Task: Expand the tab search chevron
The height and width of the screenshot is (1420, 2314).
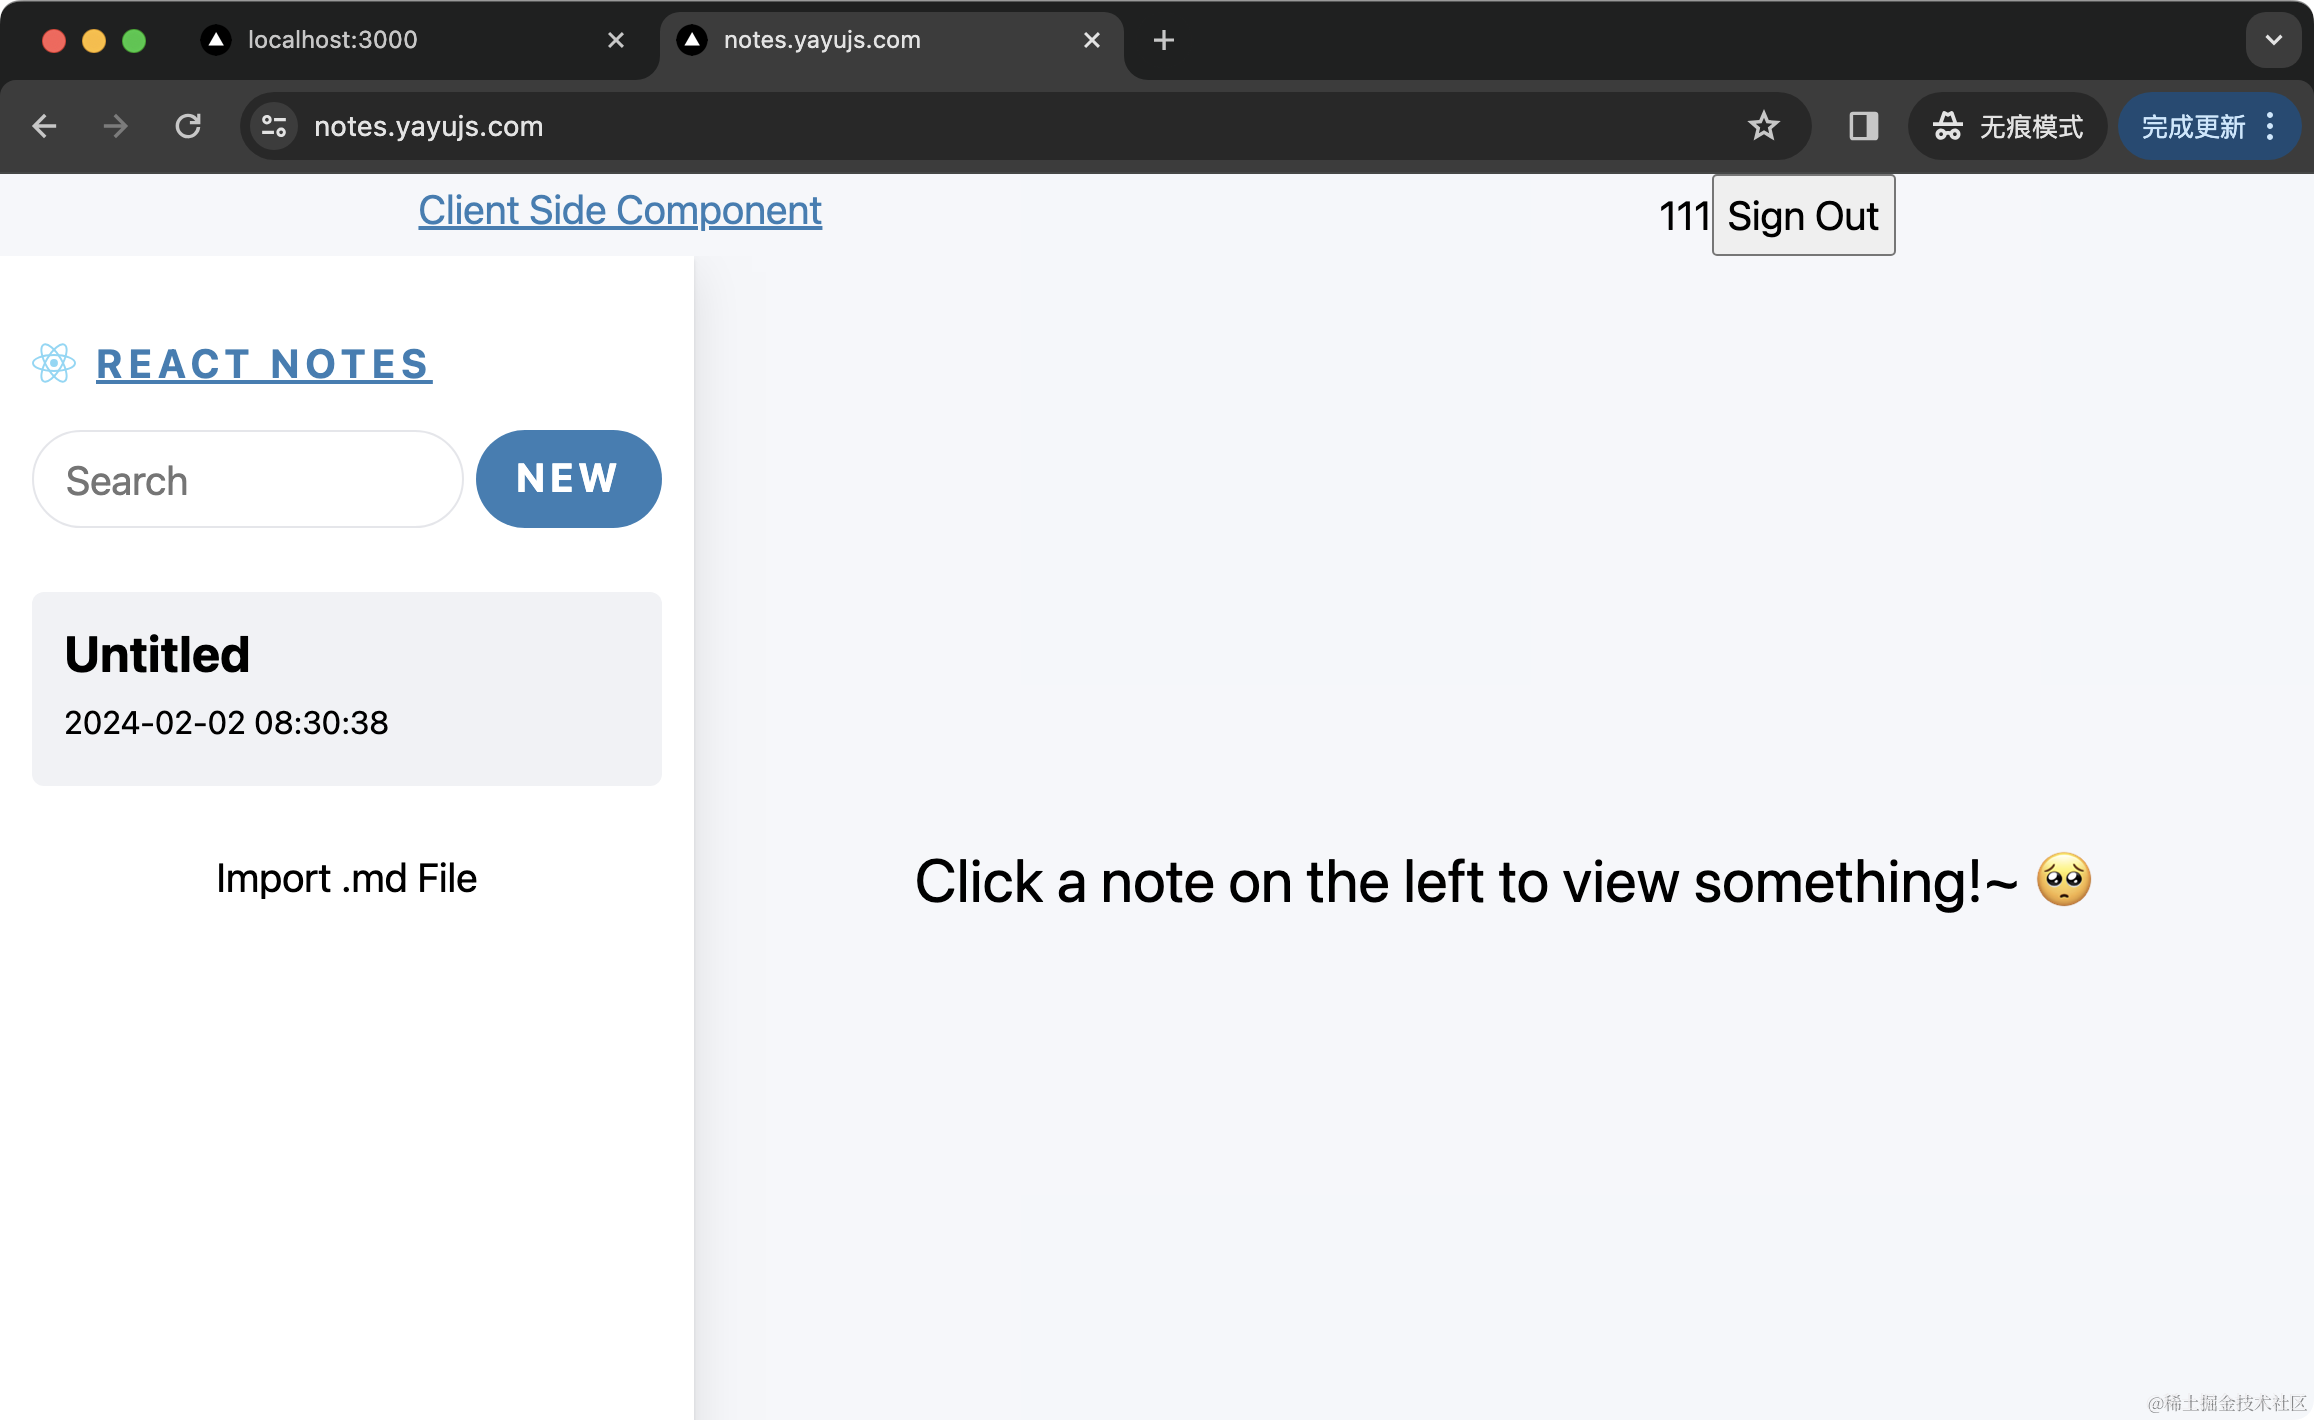Action: point(2273,40)
